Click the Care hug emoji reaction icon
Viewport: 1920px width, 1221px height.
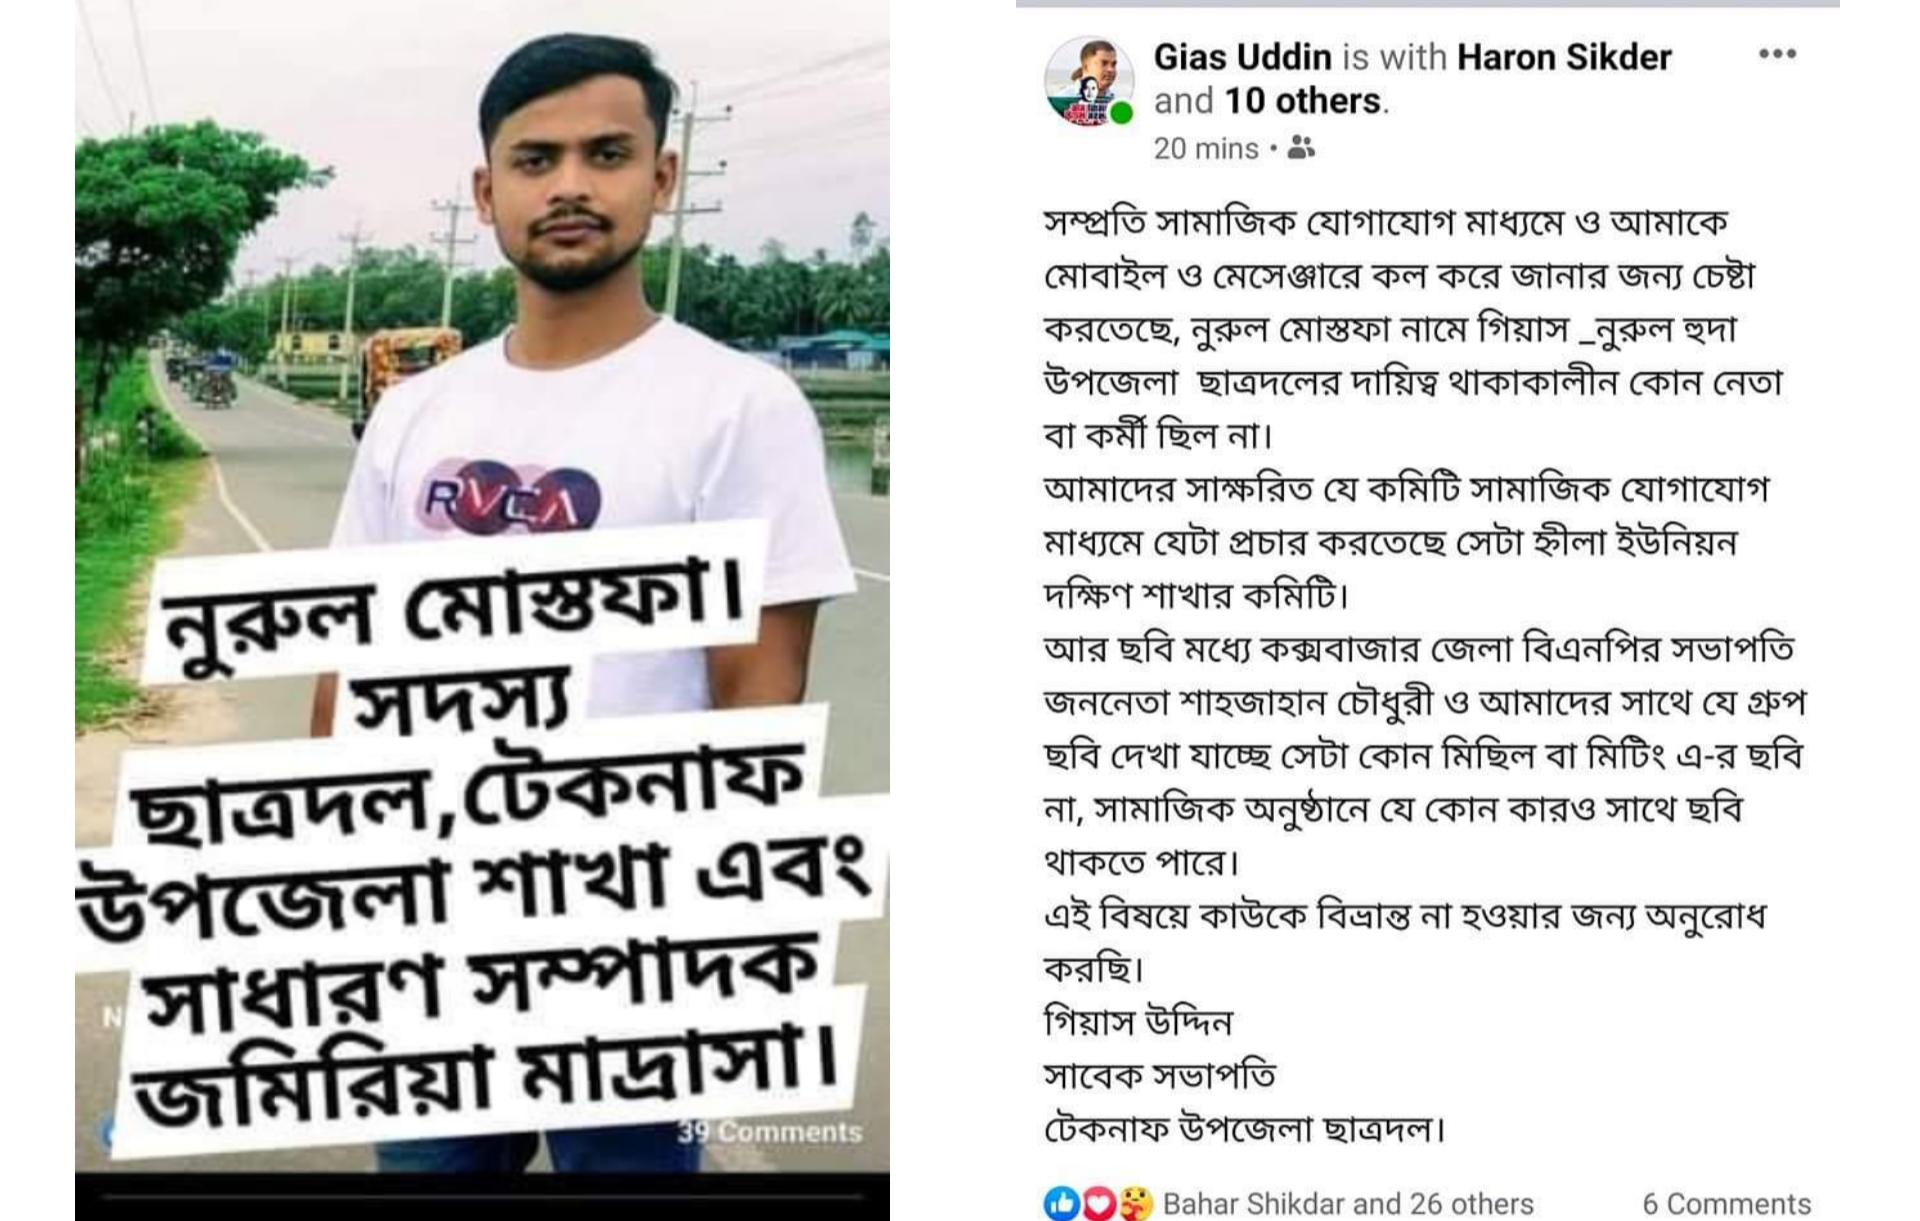tap(1136, 1203)
